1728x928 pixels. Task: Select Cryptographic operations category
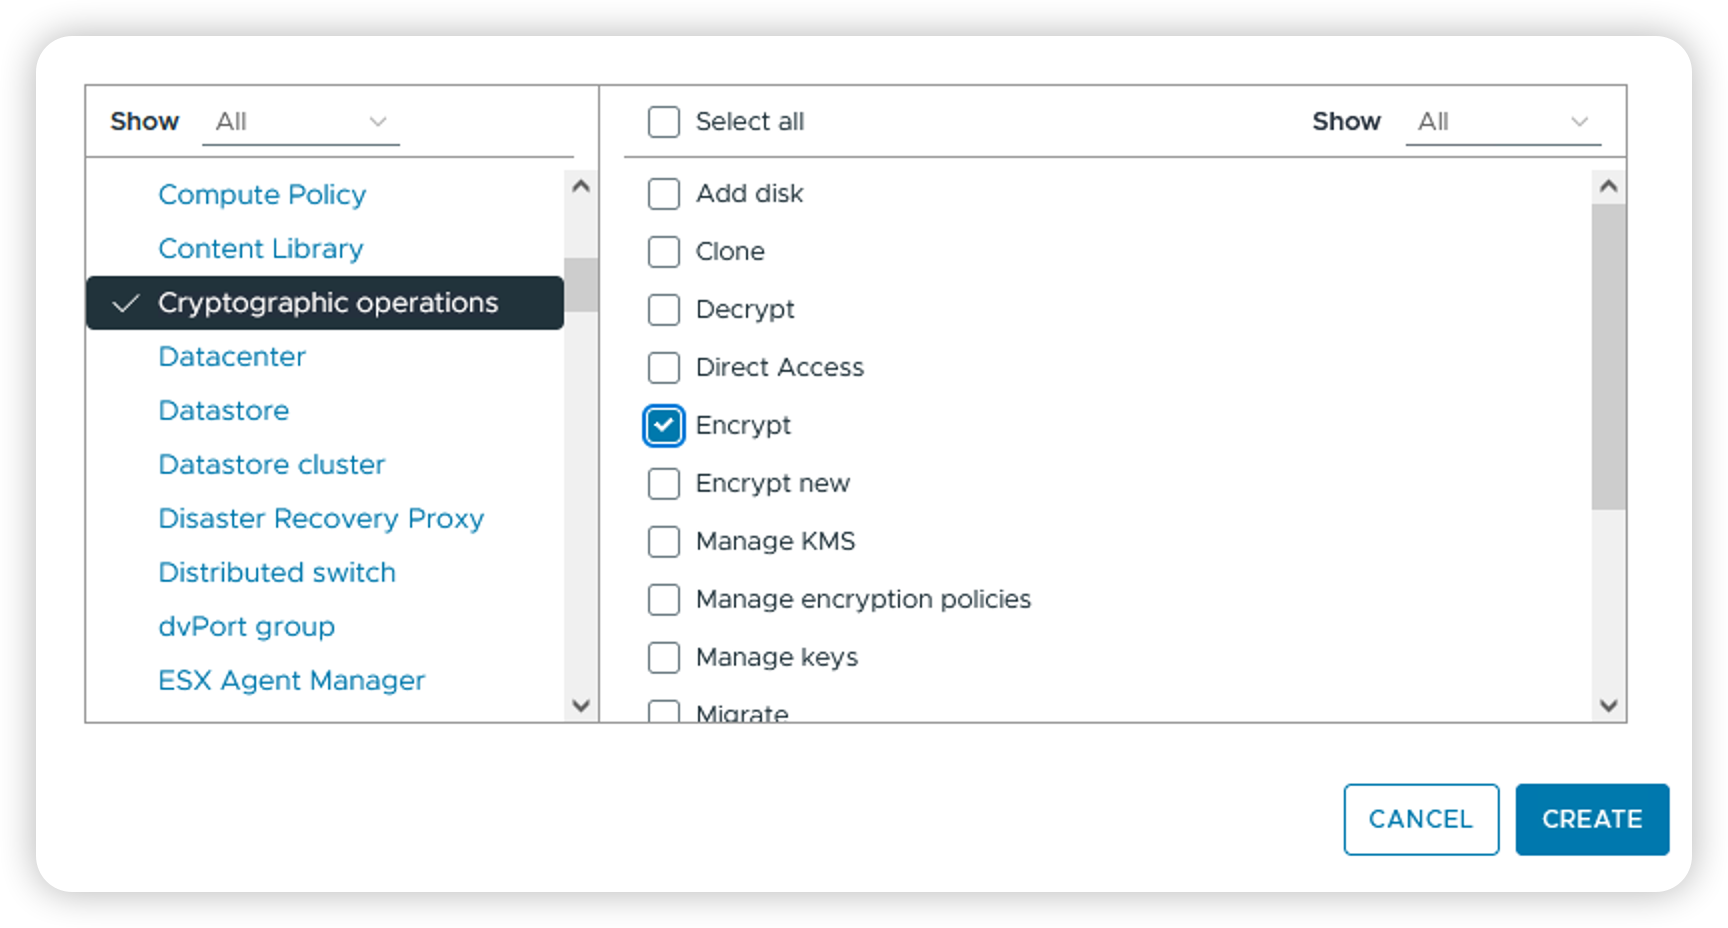(327, 303)
